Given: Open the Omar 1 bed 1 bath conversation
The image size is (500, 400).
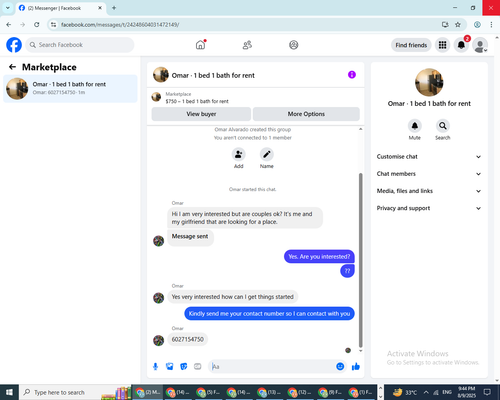Looking at the screenshot, I should 70,88.
